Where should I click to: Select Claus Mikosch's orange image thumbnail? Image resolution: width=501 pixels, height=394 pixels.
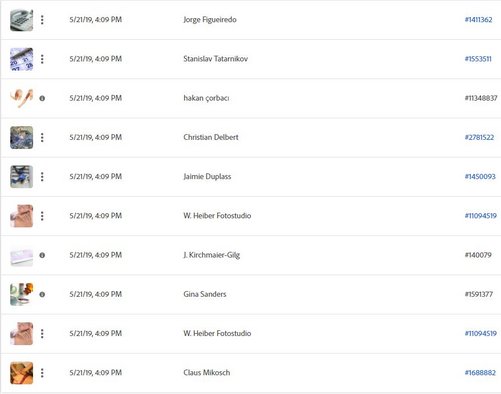[22, 373]
